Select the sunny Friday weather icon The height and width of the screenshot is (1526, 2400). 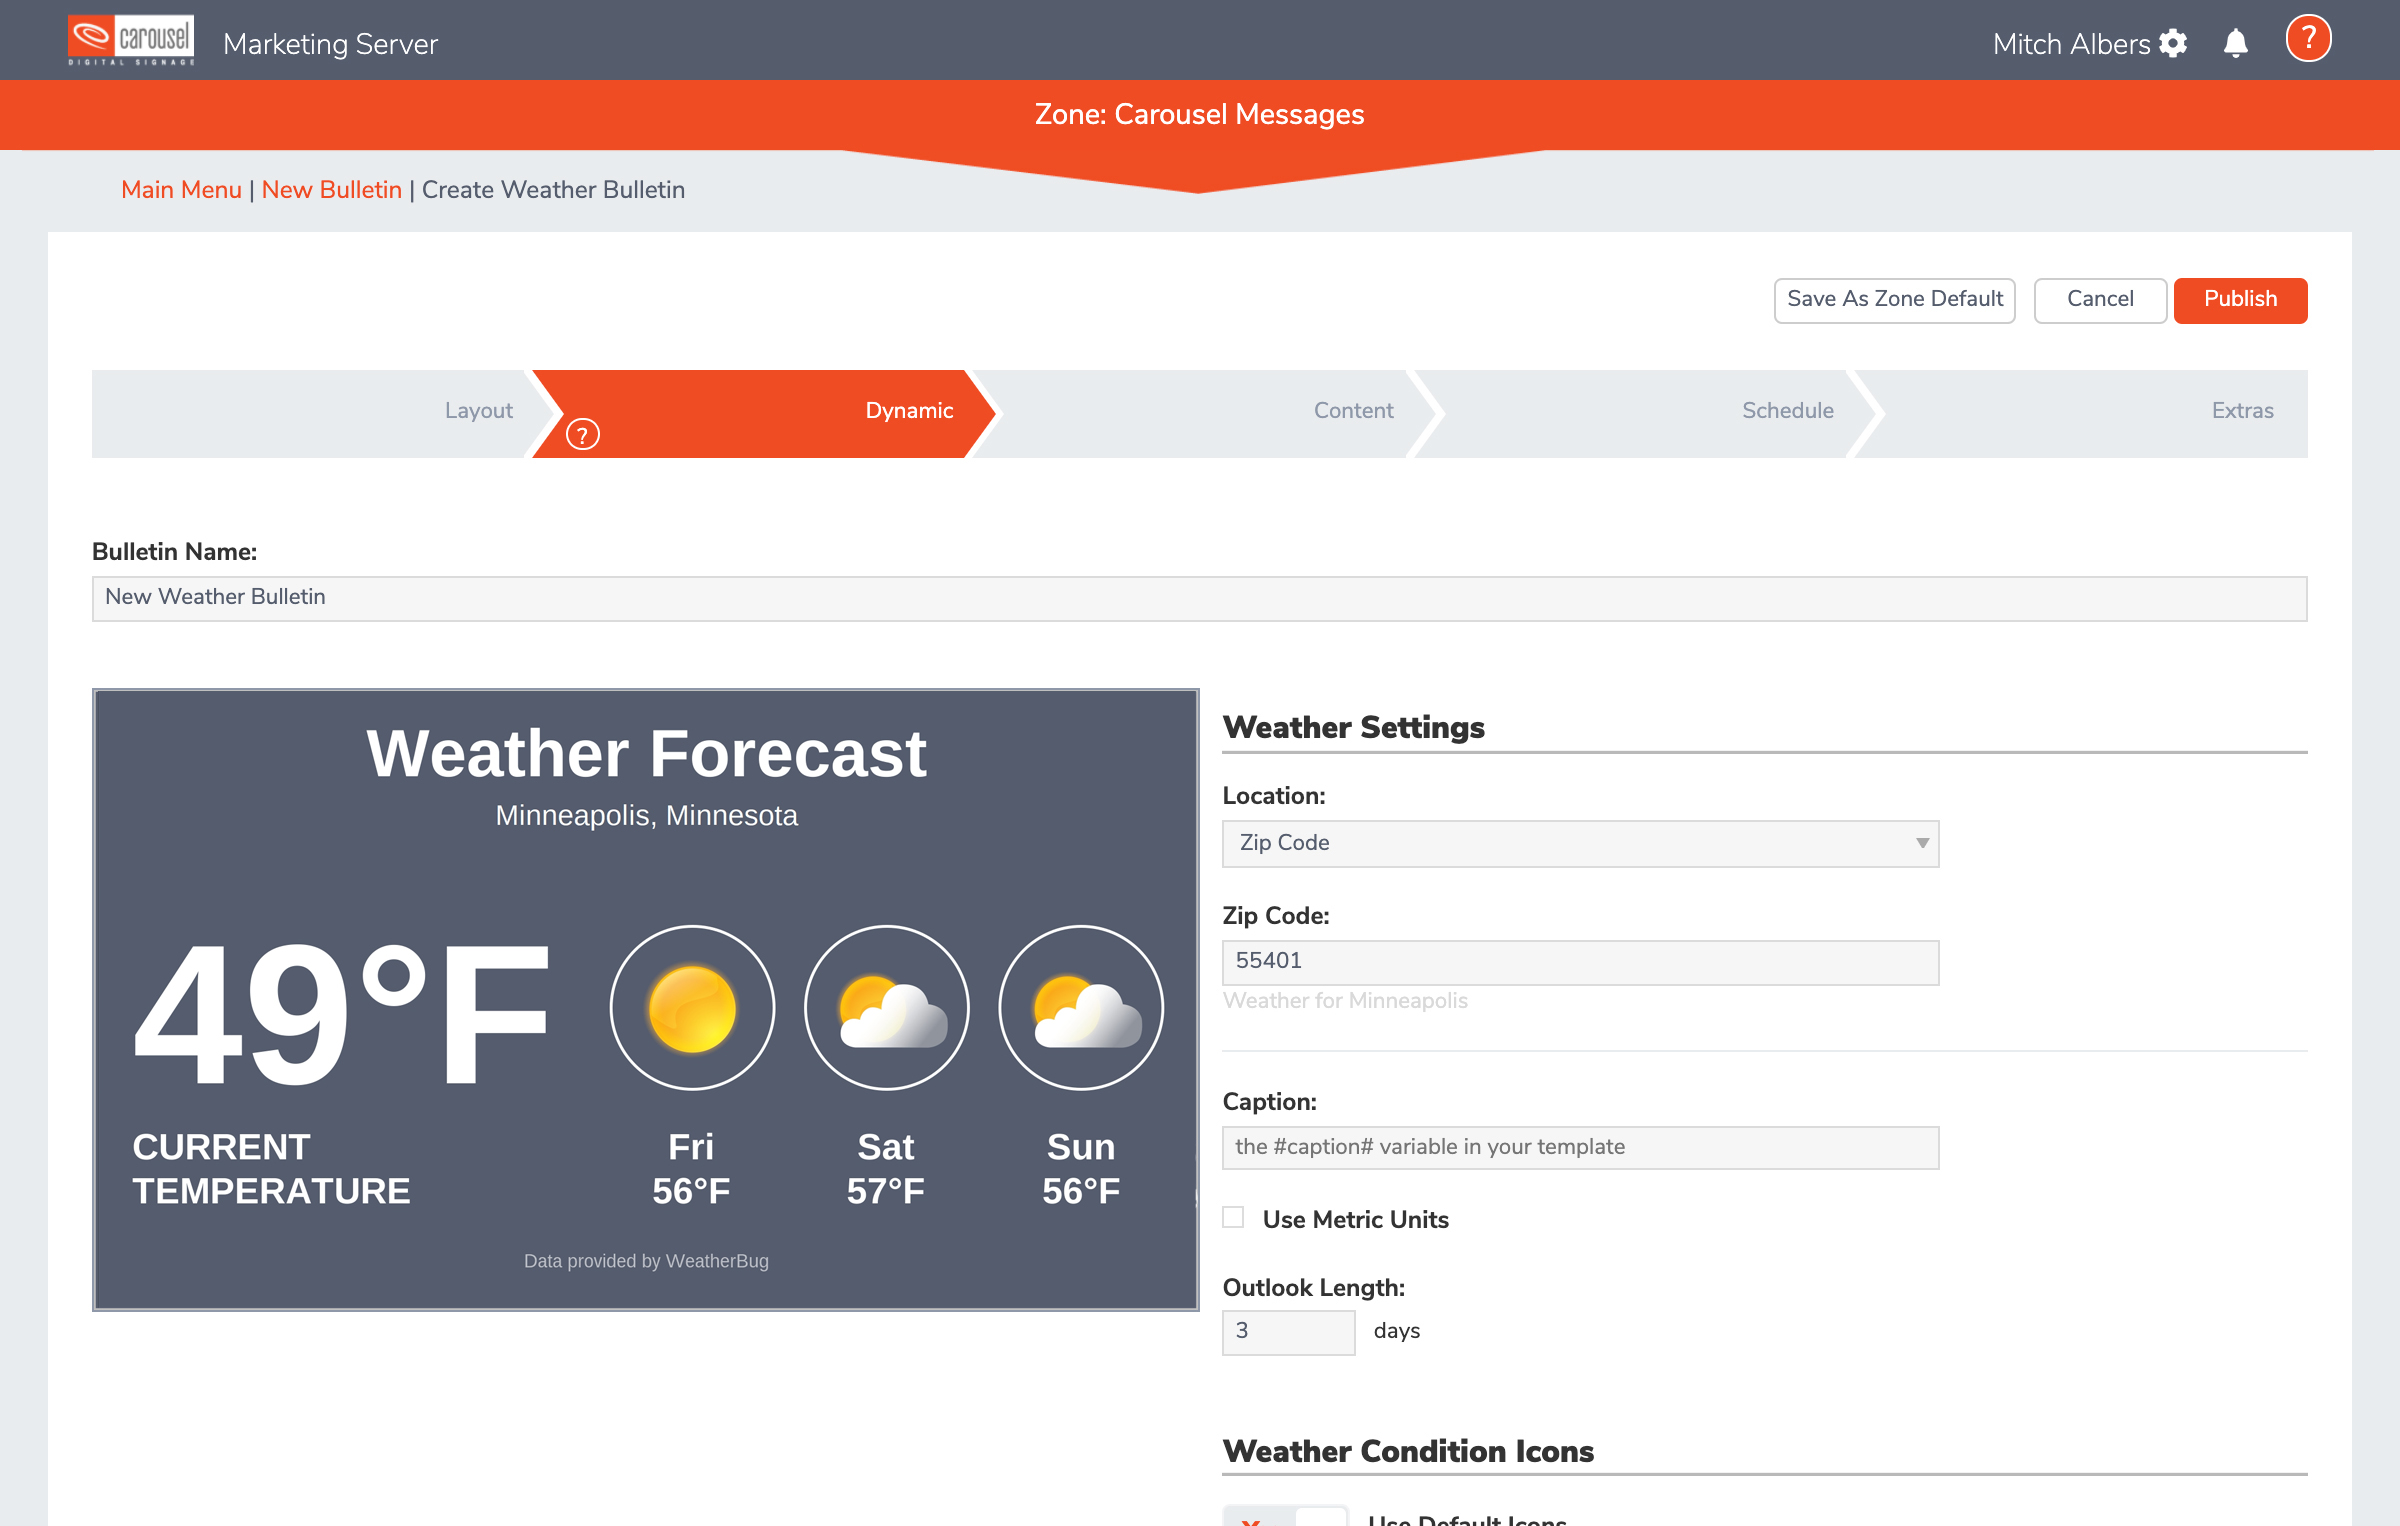(x=692, y=1008)
